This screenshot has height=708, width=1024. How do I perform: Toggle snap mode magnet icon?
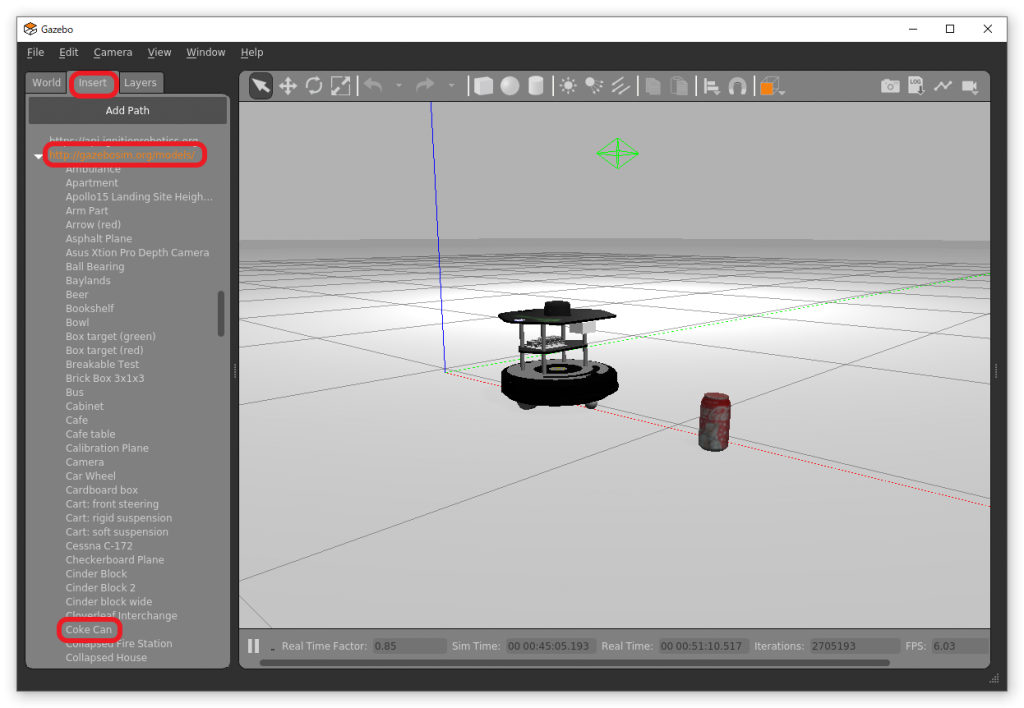point(738,86)
